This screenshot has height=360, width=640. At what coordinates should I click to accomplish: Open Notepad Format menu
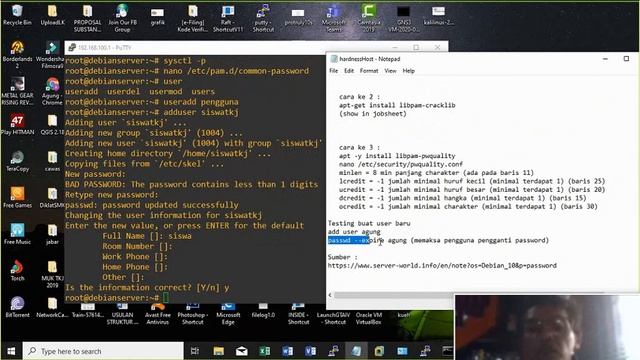point(369,71)
